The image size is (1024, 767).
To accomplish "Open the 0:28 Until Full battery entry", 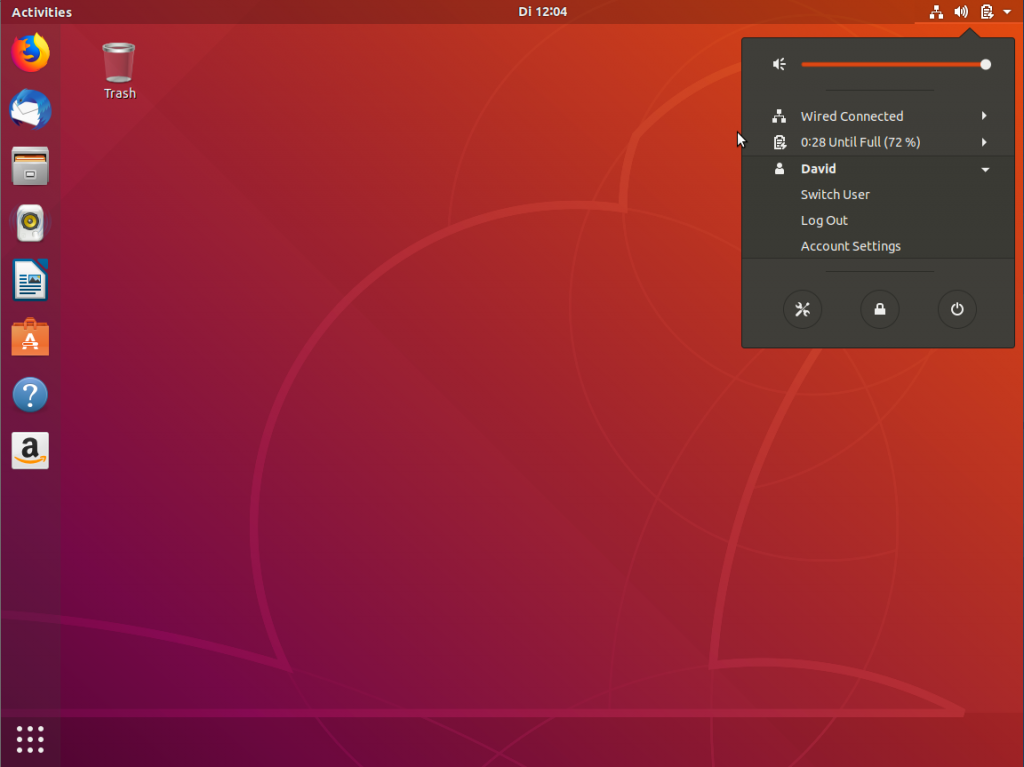I will [x=878, y=142].
